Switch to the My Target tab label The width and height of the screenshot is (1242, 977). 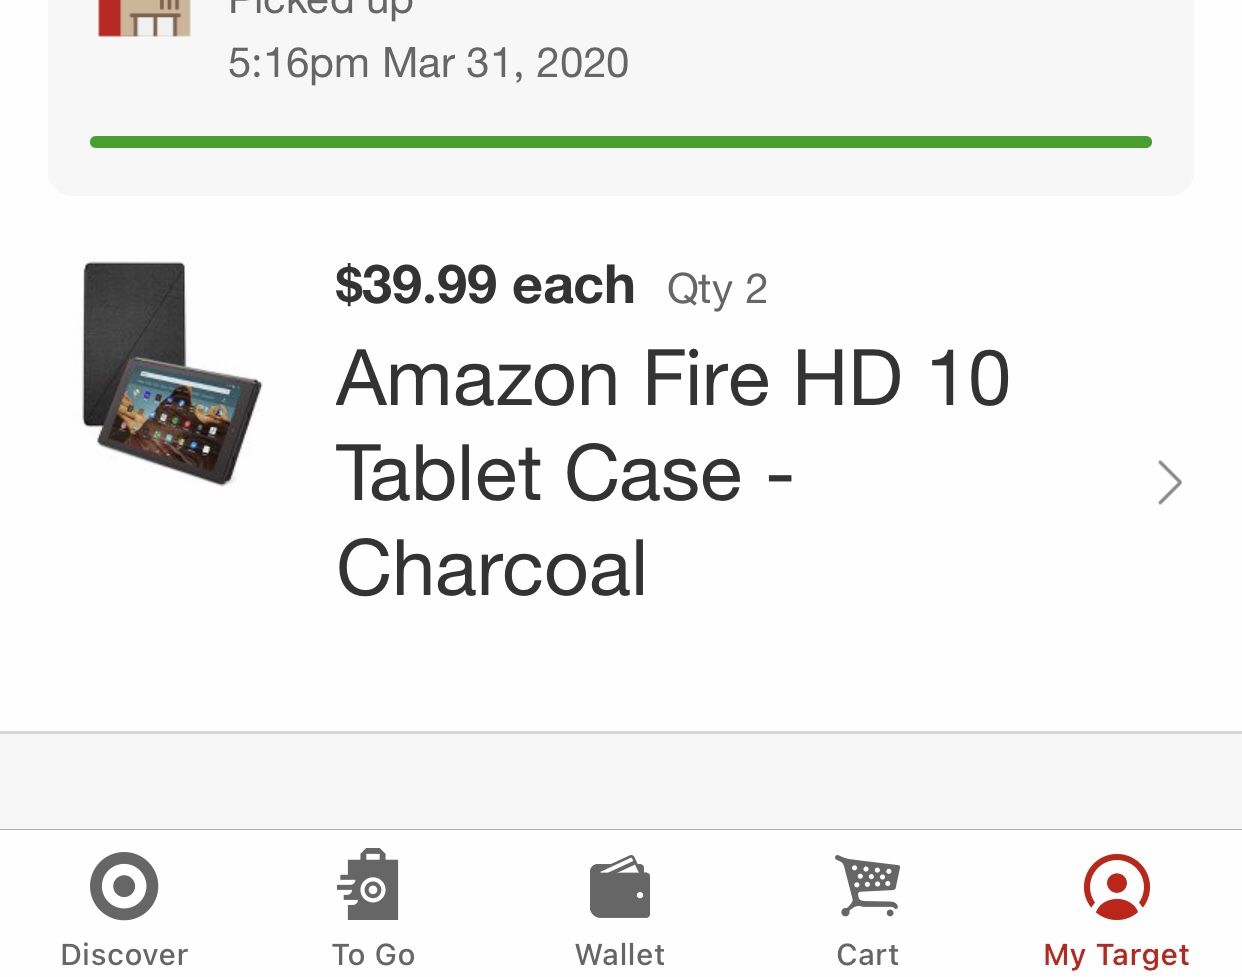[x=1116, y=955]
